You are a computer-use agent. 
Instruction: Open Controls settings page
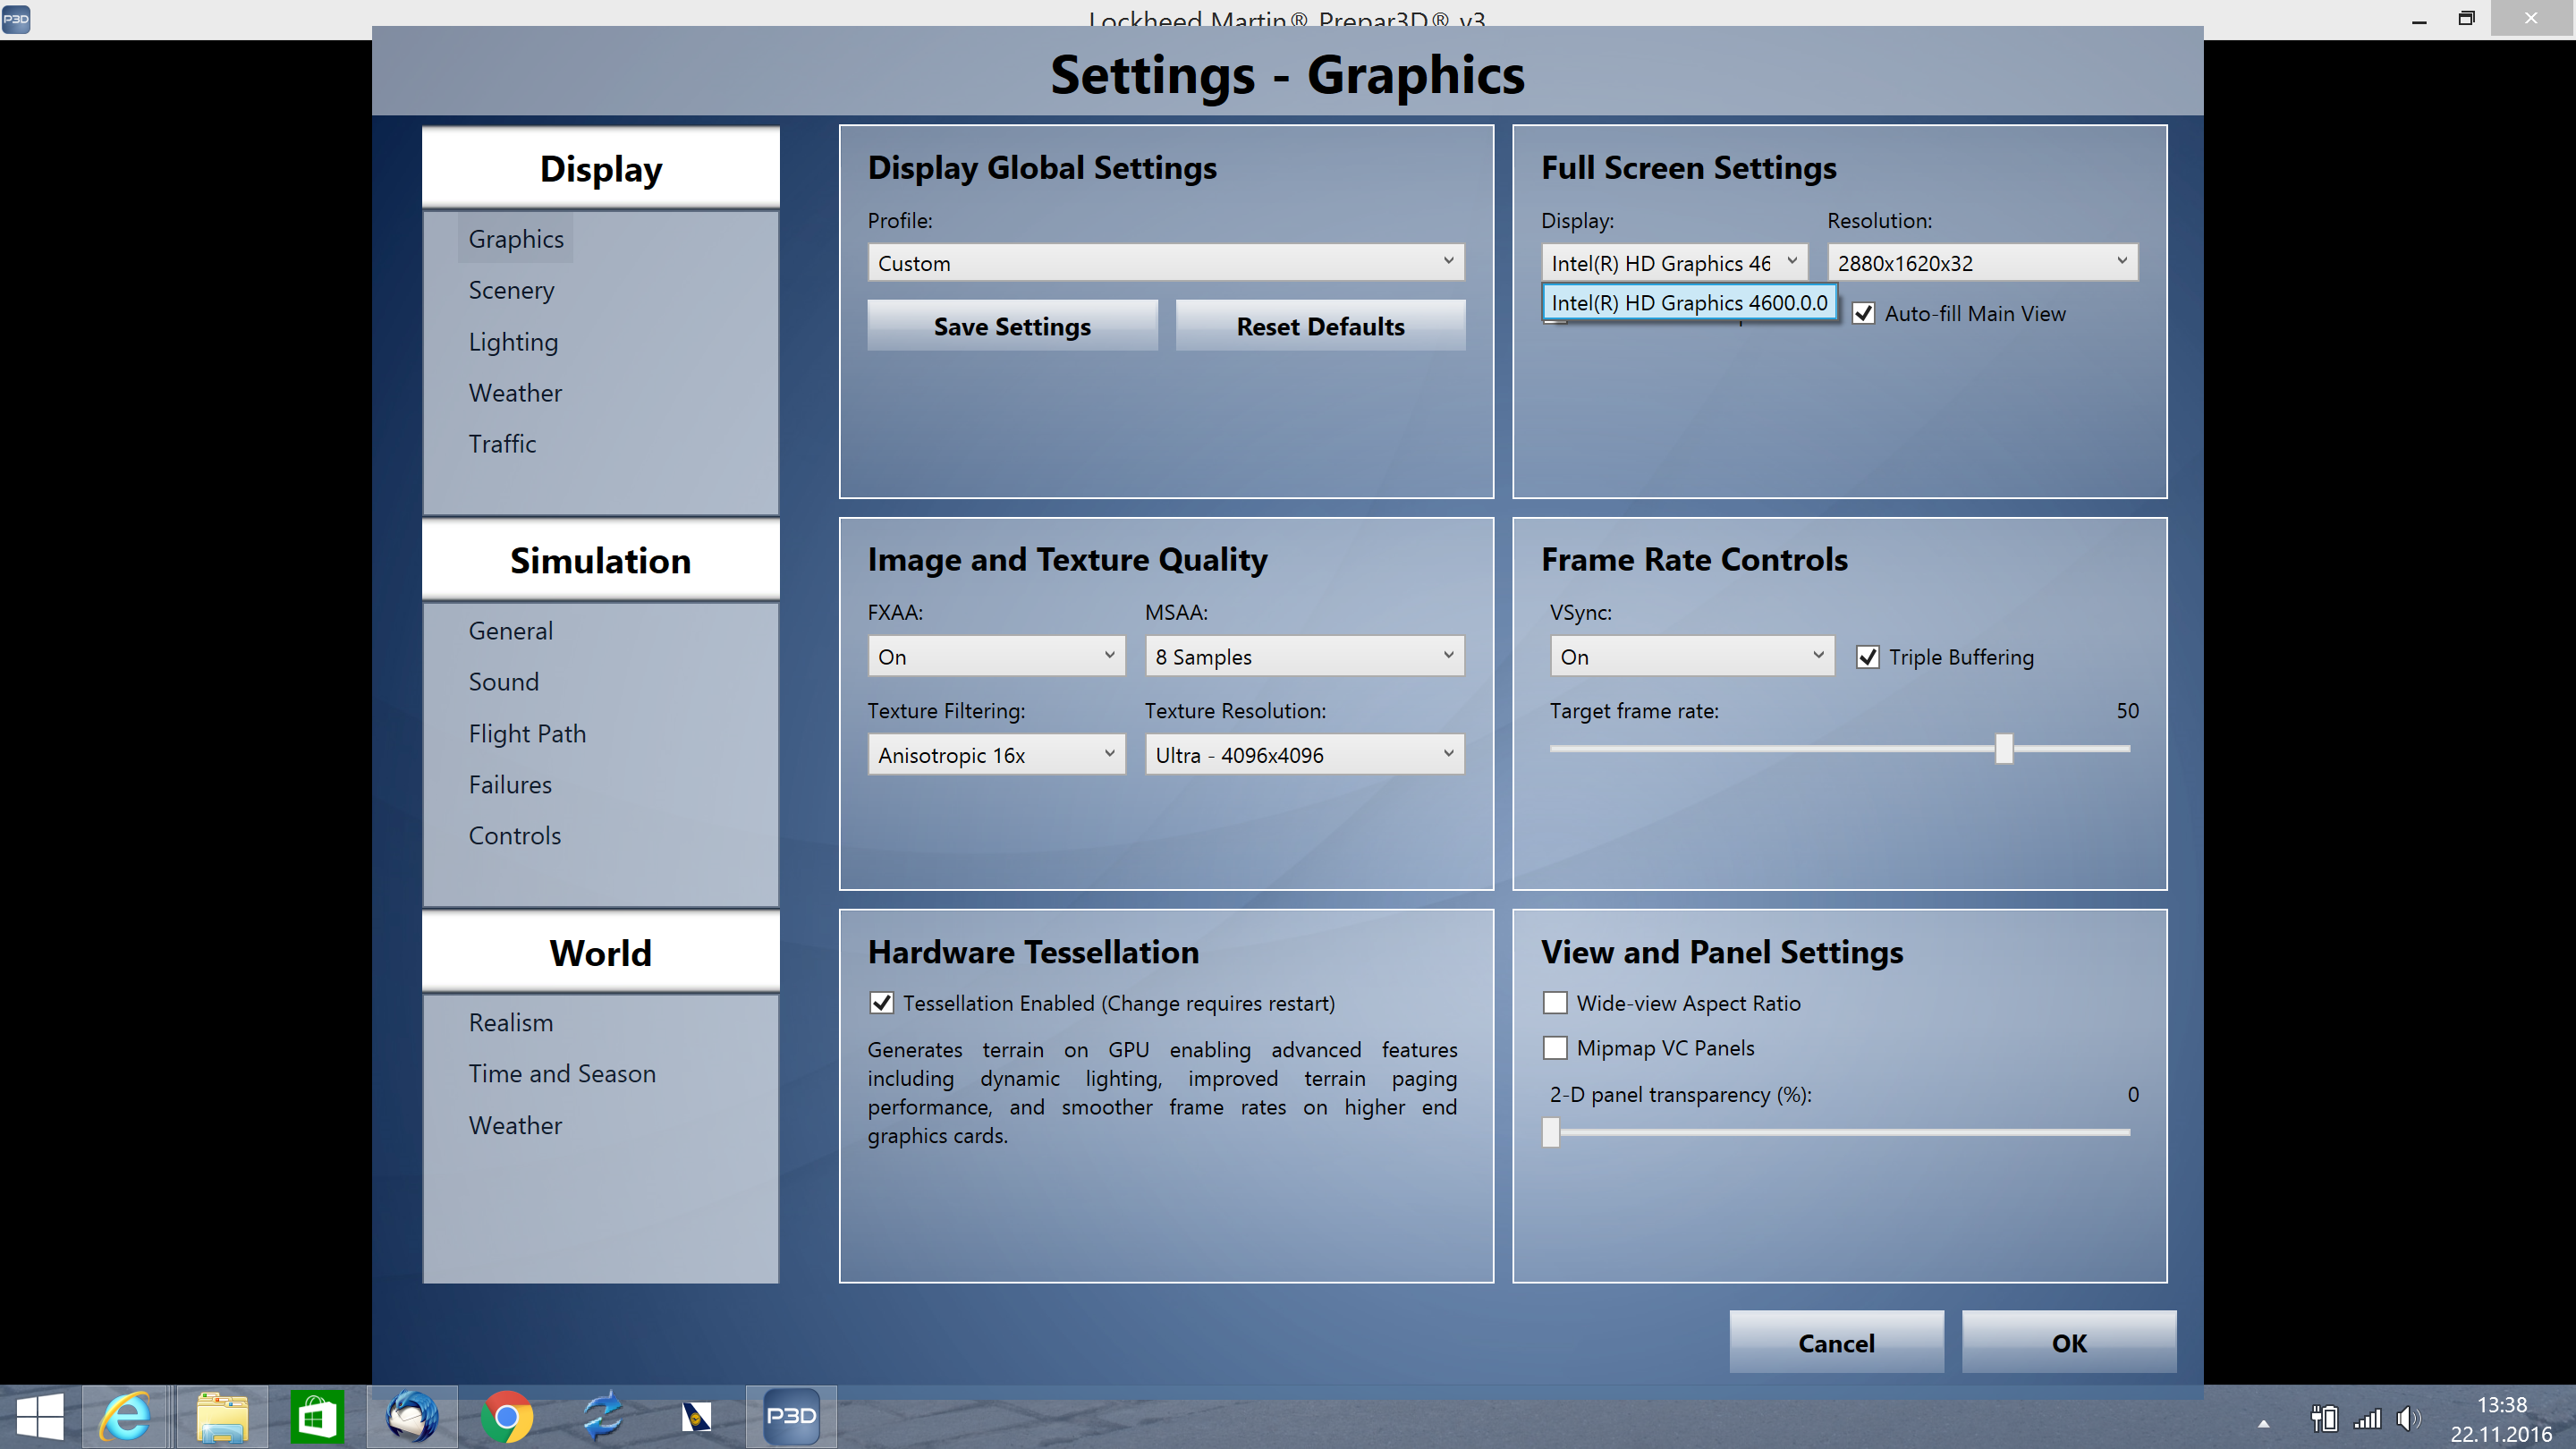514,836
